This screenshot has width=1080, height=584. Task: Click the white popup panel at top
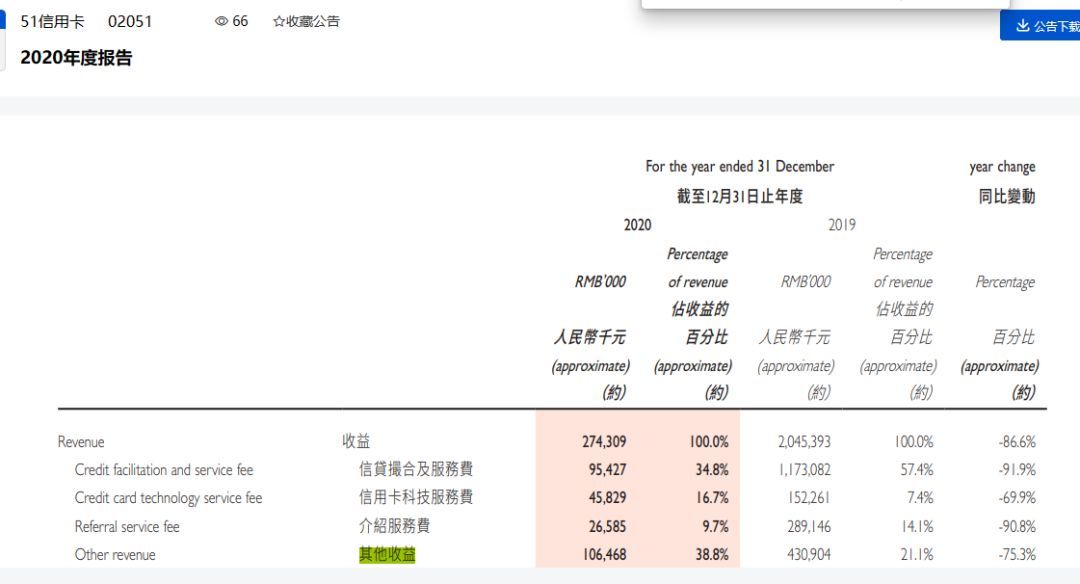tap(825, 4)
